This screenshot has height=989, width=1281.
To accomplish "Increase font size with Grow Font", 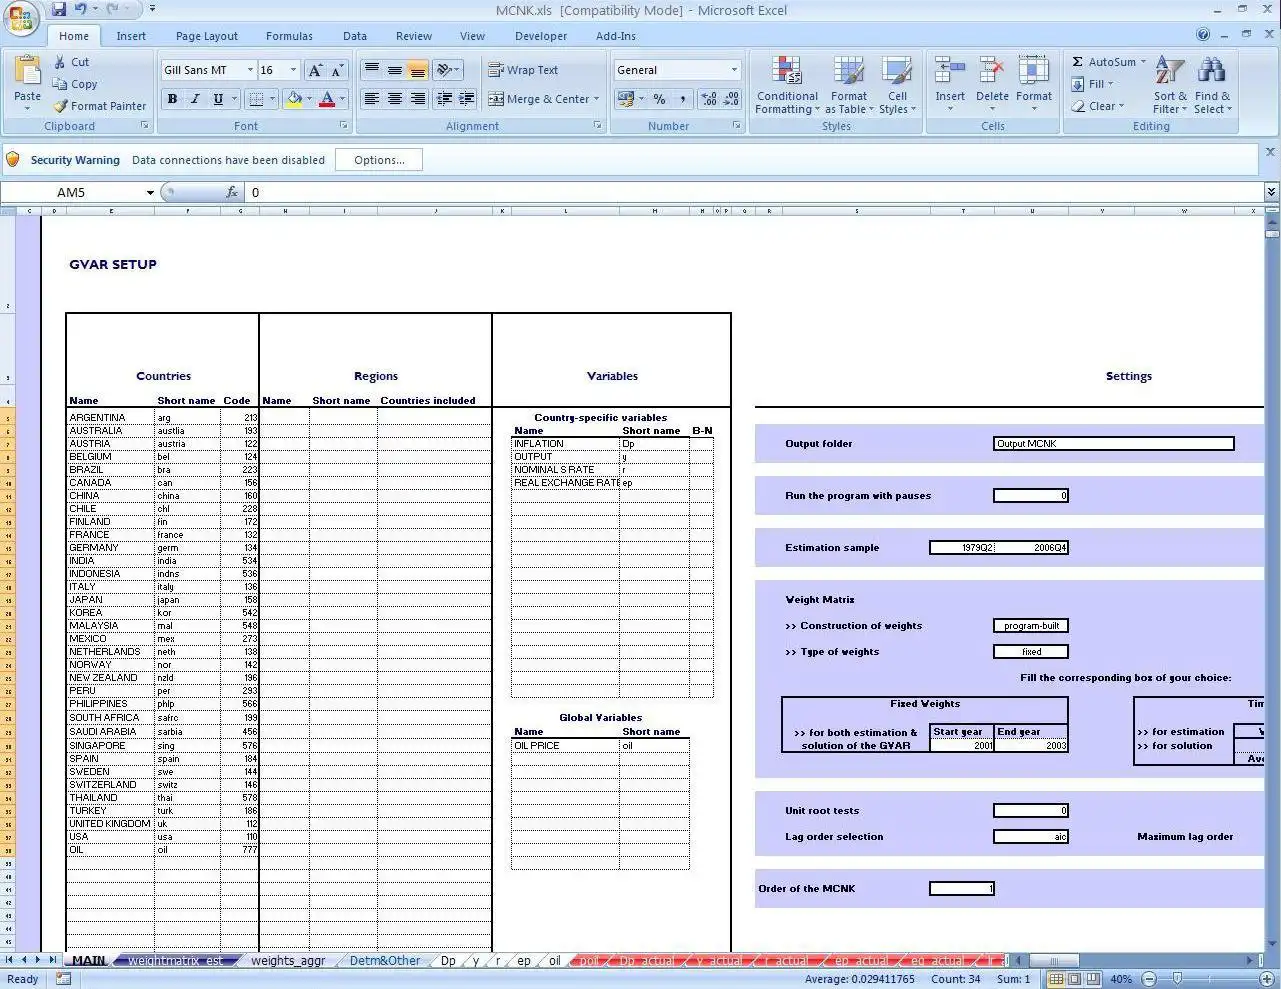I will [315, 70].
